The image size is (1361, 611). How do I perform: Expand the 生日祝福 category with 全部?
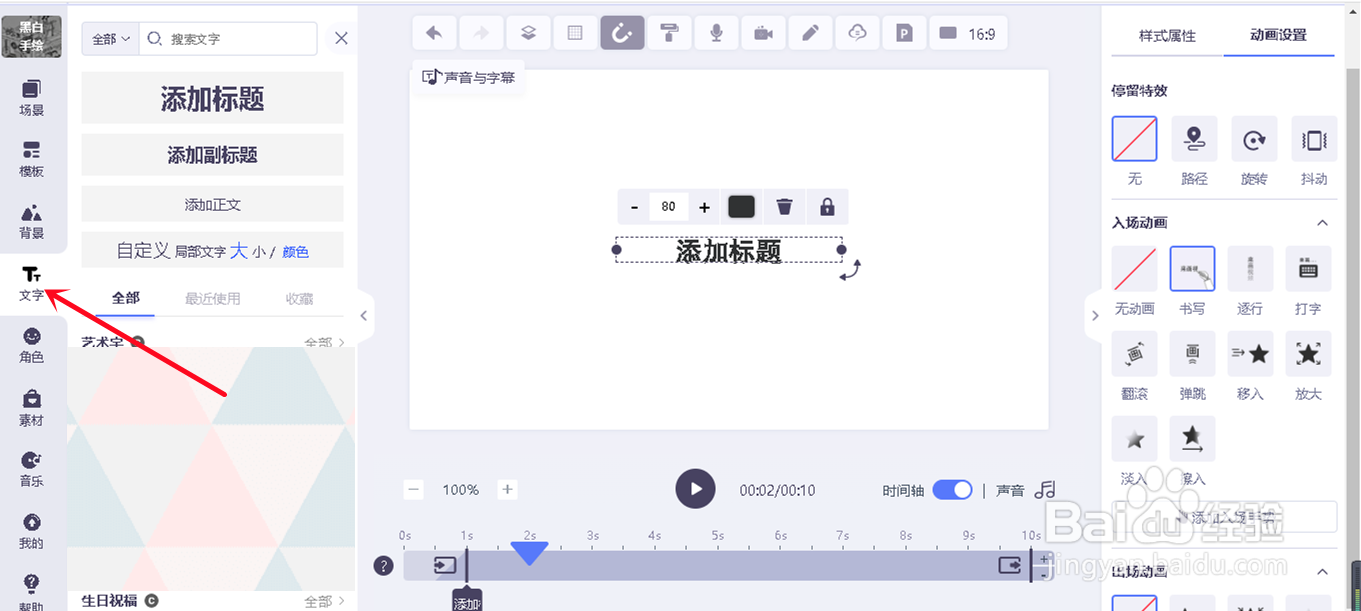[x=322, y=601]
